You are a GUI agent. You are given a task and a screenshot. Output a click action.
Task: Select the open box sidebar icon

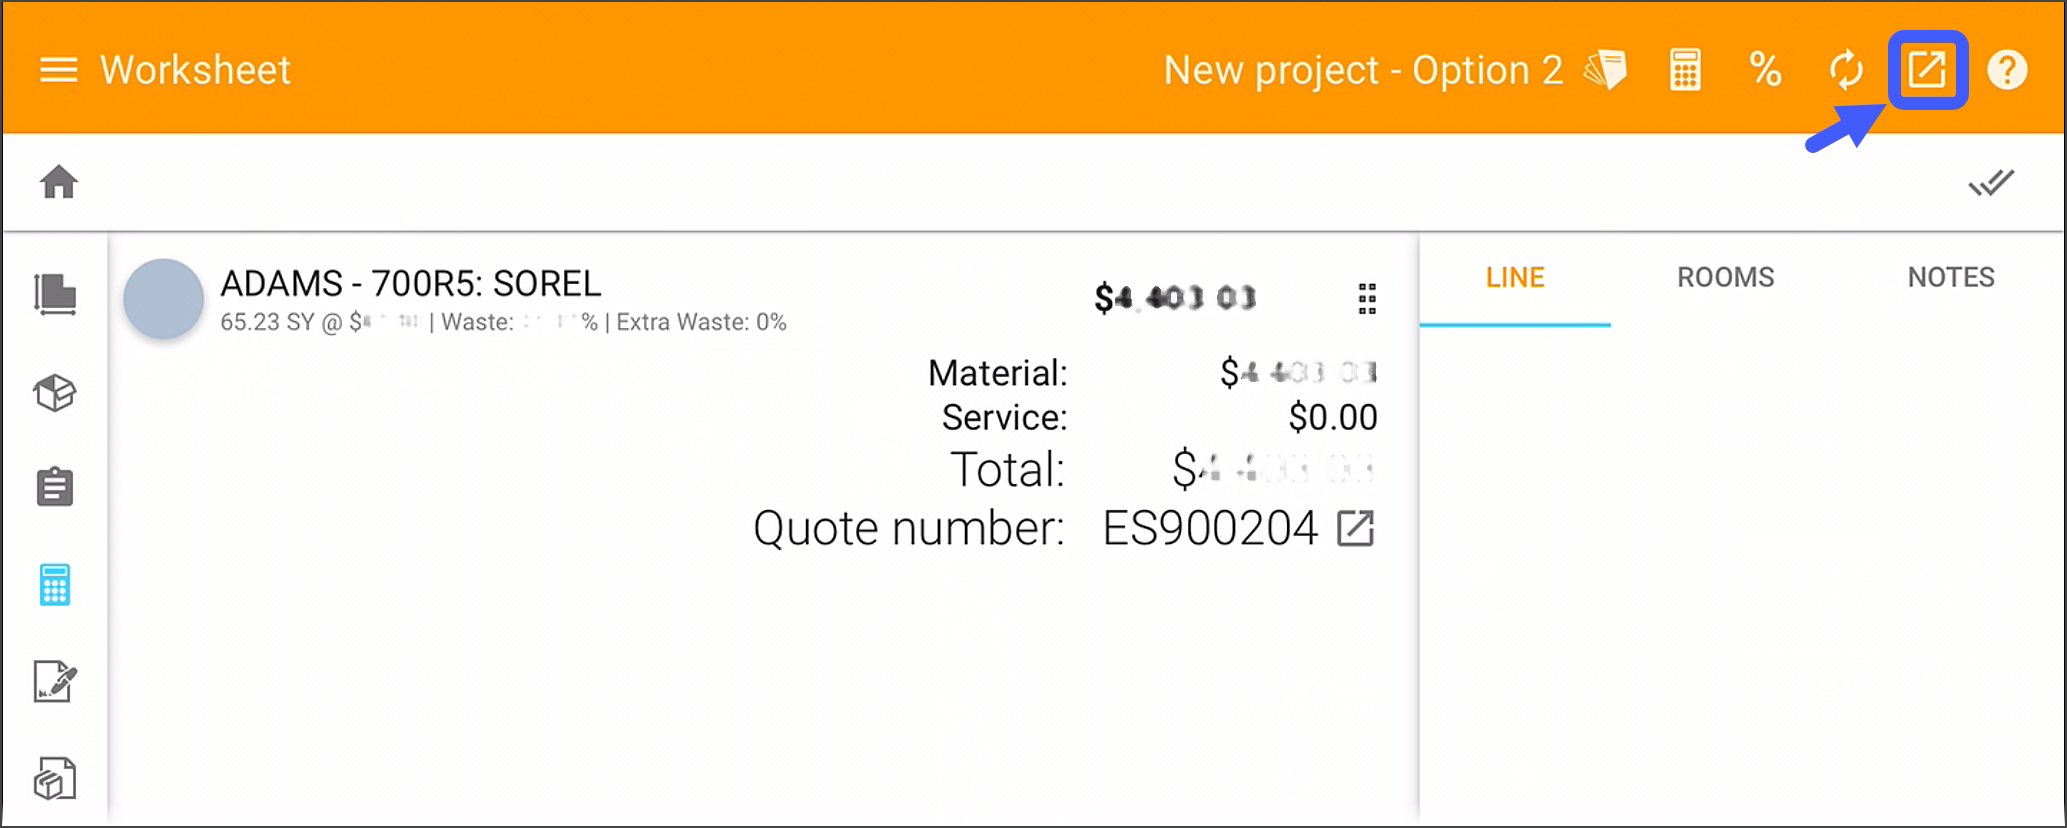[55, 393]
